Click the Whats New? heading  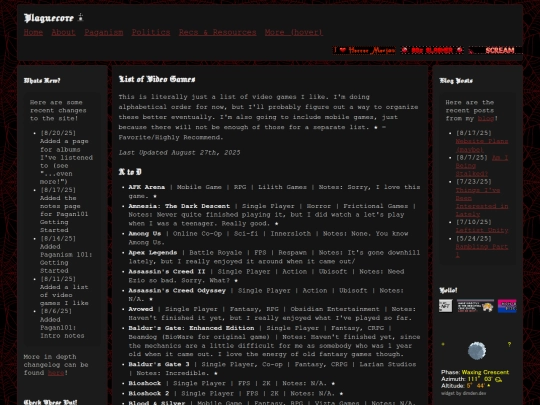(x=42, y=81)
